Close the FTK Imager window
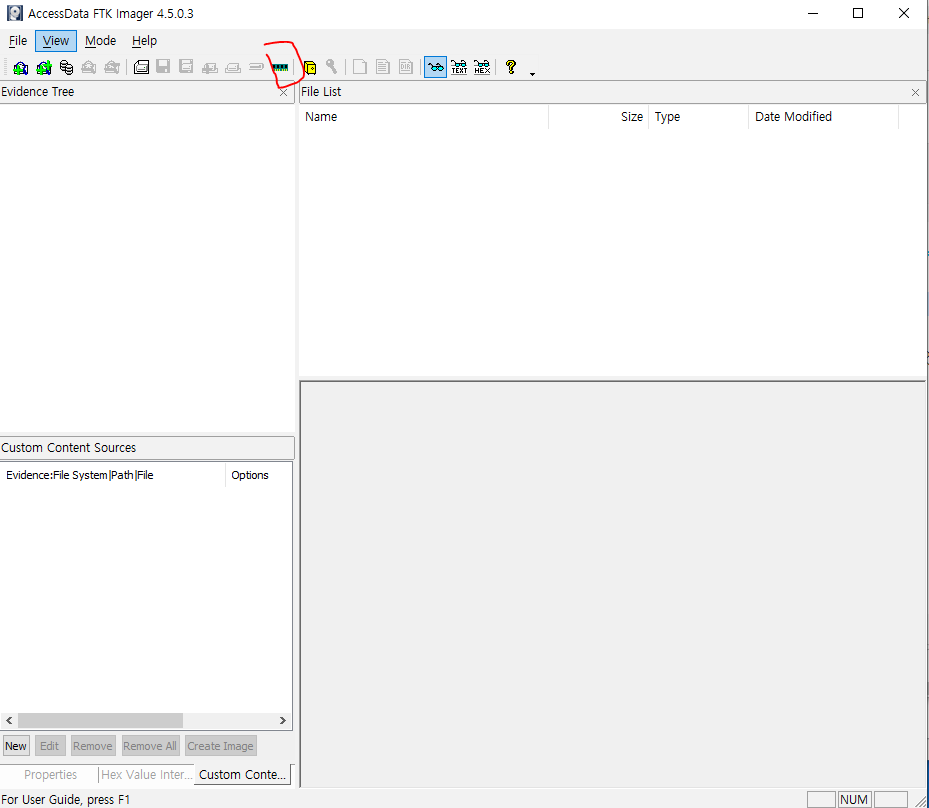The height and width of the screenshot is (808, 929). [904, 13]
